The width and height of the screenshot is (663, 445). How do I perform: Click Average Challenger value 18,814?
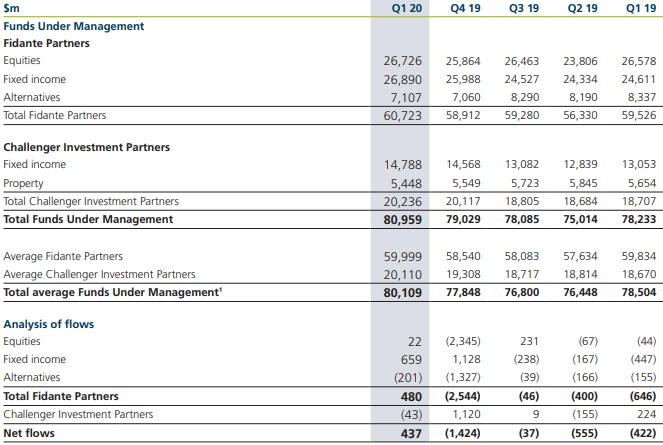(580, 275)
